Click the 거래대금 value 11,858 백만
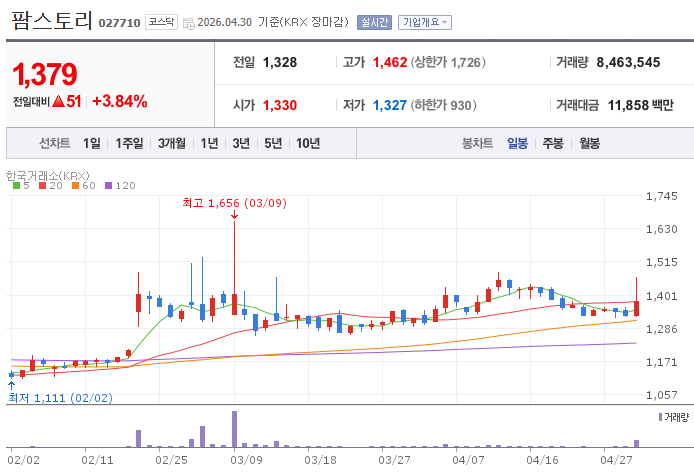Screen dimensions: 694x473 [640, 105]
